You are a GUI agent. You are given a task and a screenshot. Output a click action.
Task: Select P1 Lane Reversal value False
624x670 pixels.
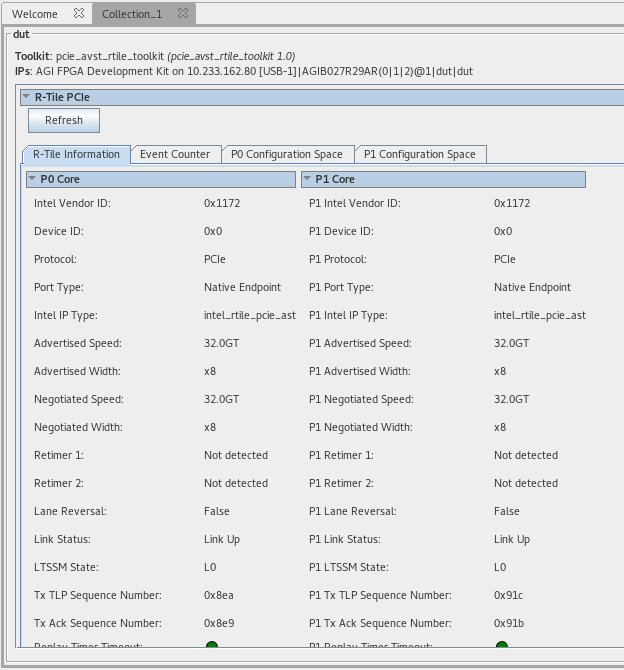[x=507, y=511]
